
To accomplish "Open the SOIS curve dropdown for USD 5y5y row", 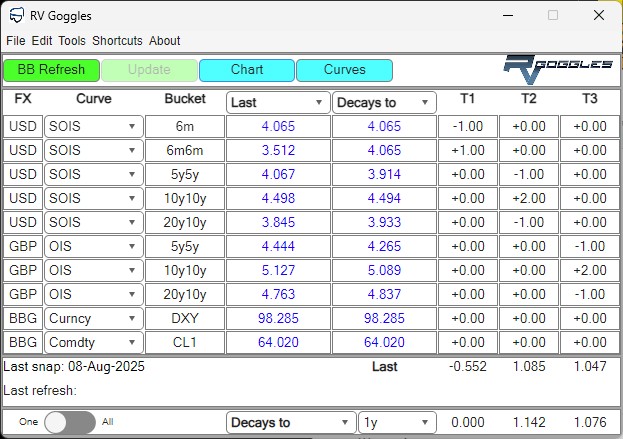I will tap(94, 174).
